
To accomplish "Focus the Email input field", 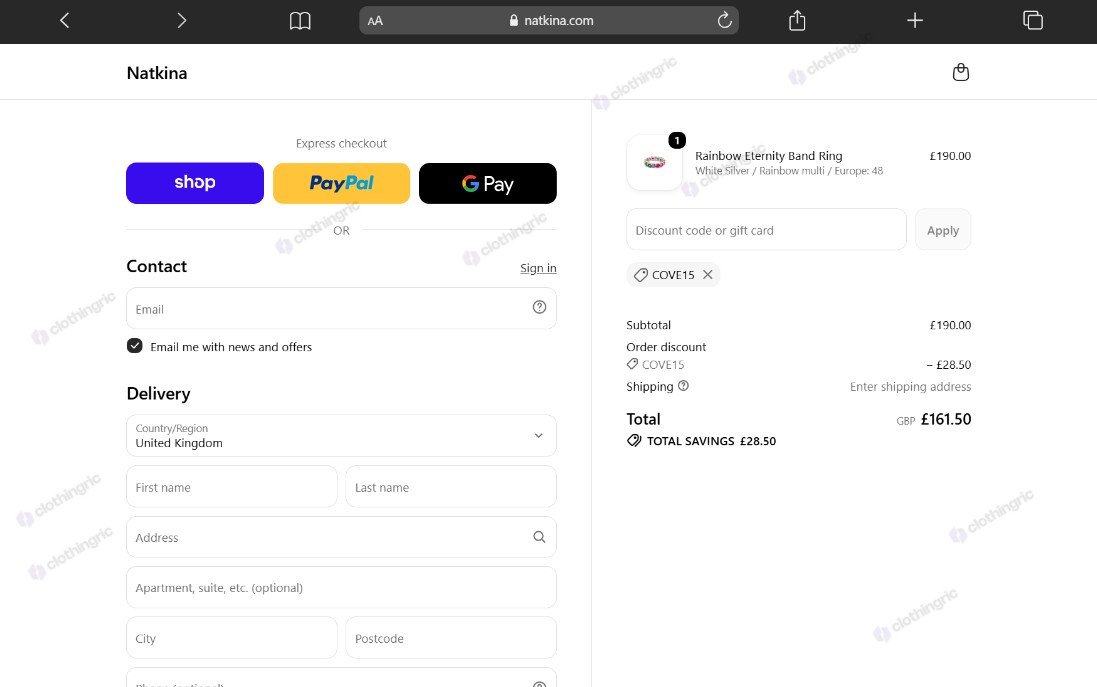I will 341,309.
